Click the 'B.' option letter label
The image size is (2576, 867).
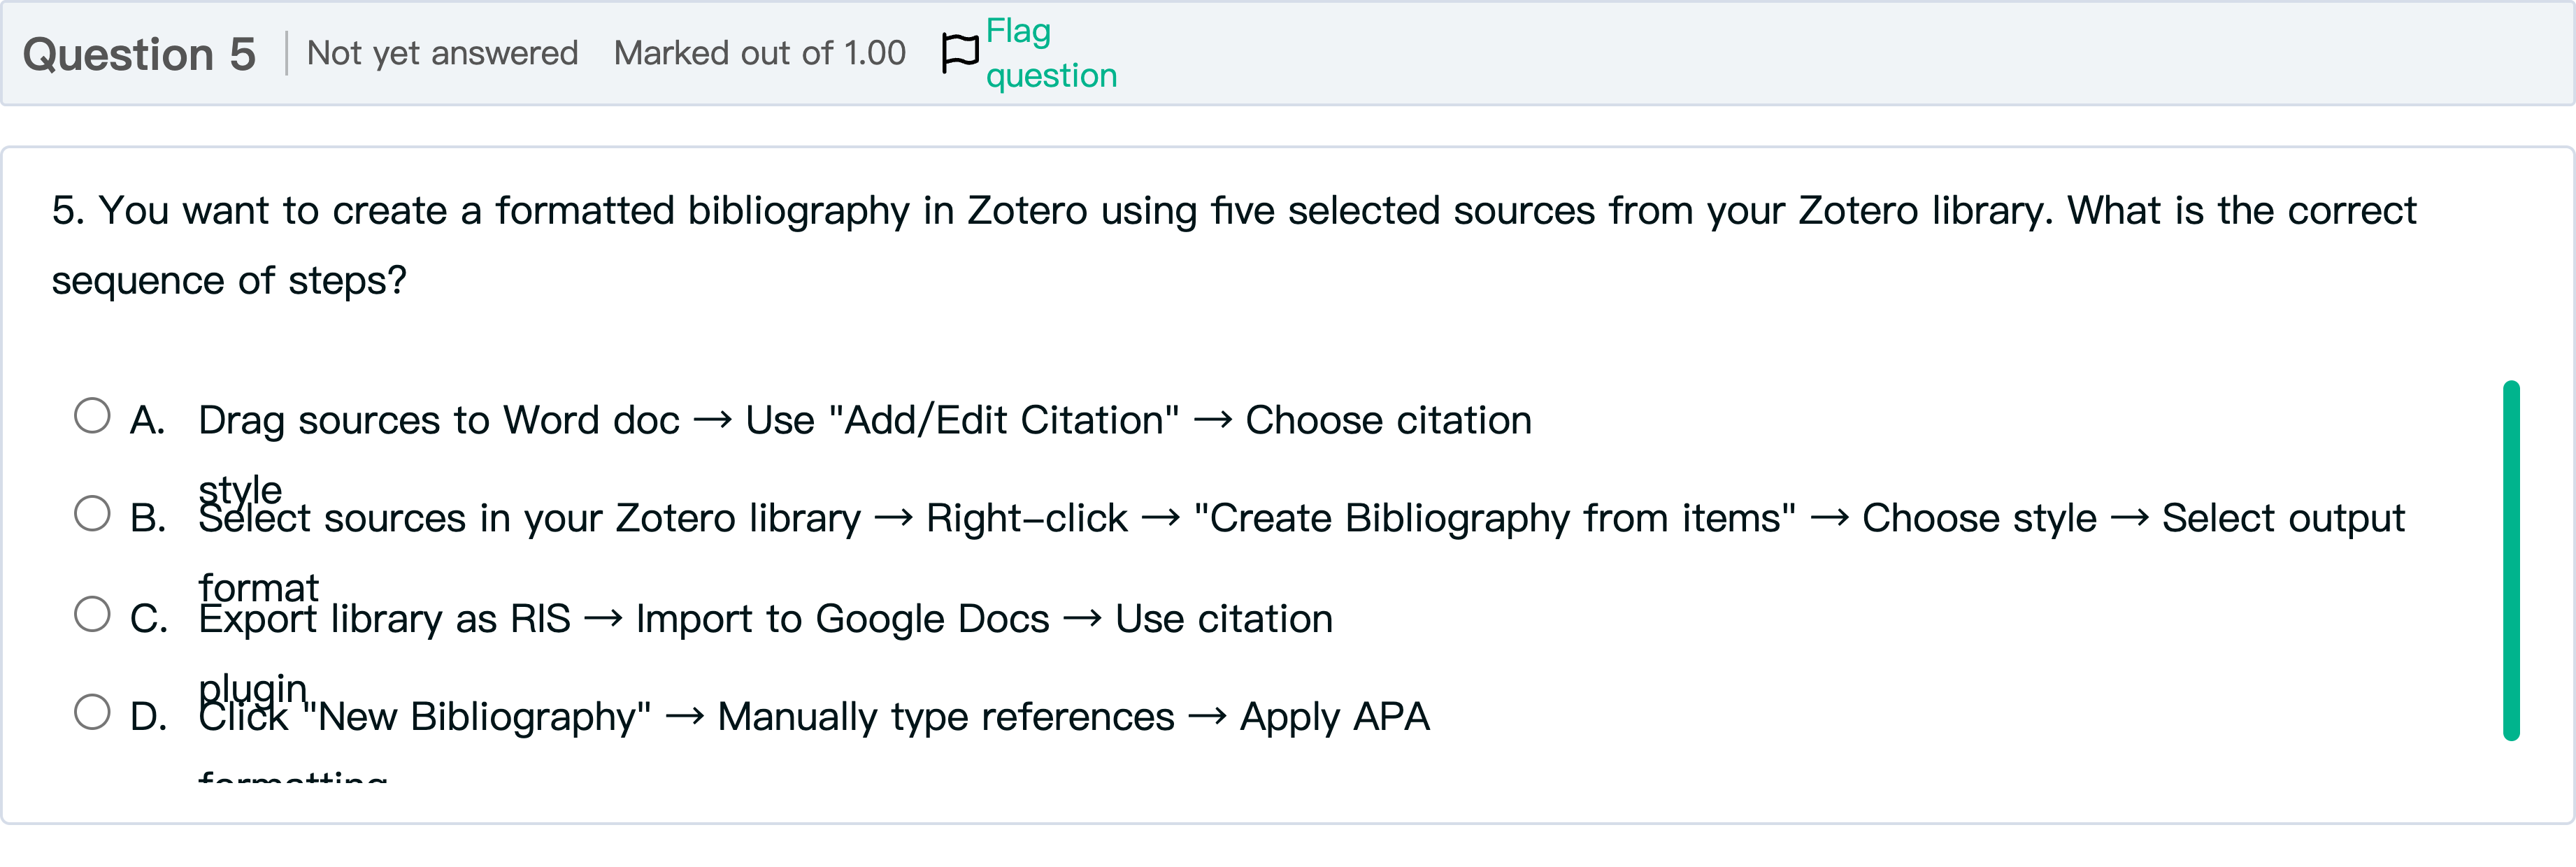(148, 518)
